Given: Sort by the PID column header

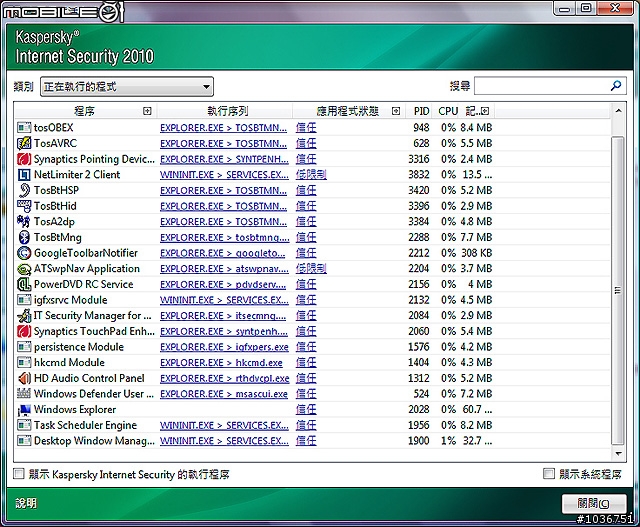Looking at the screenshot, I should point(421,111).
